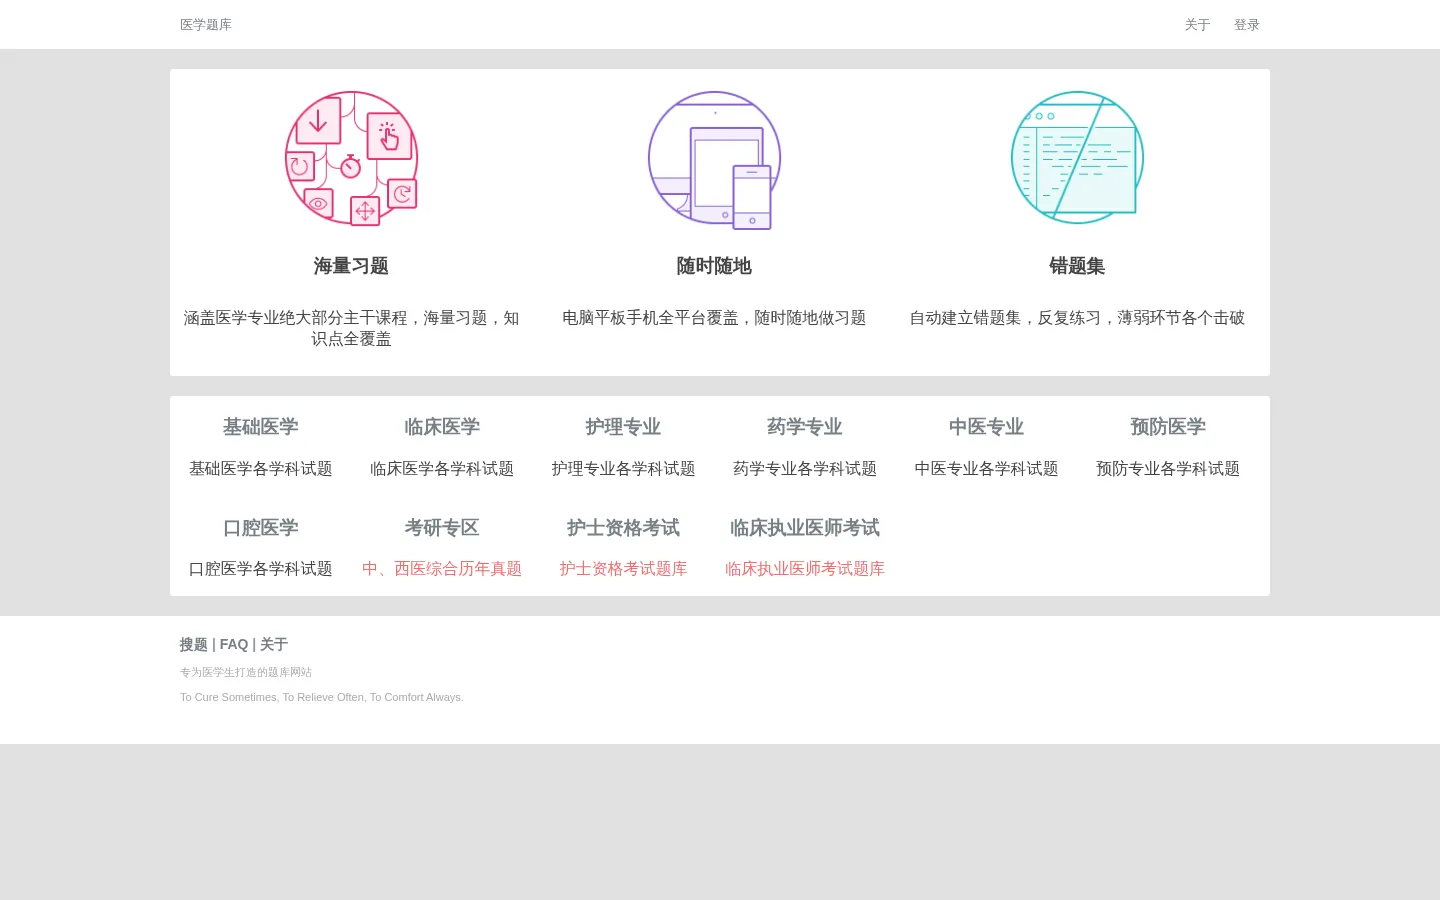Click the pink 海量习题 circular illustration
Image resolution: width=1440 pixels, height=900 pixels.
[351, 158]
